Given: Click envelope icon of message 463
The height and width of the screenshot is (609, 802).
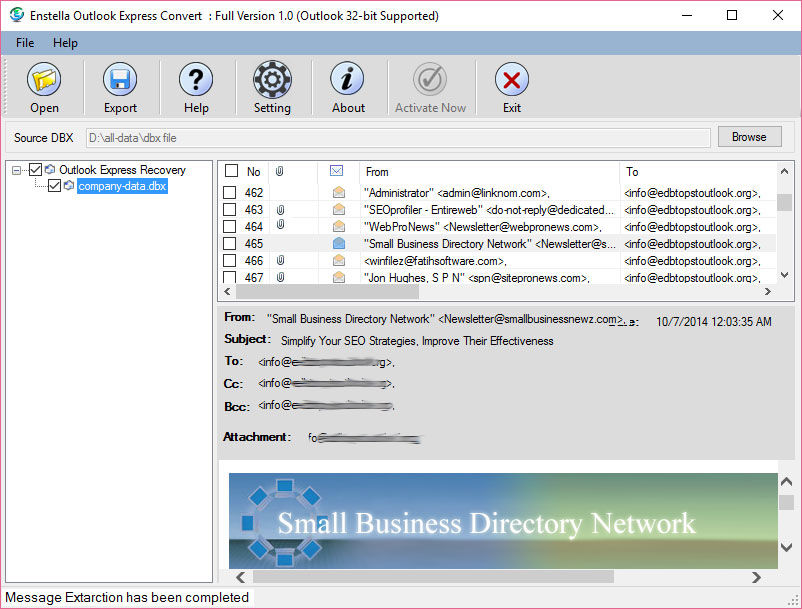Looking at the screenshot, I should (339, 209).
